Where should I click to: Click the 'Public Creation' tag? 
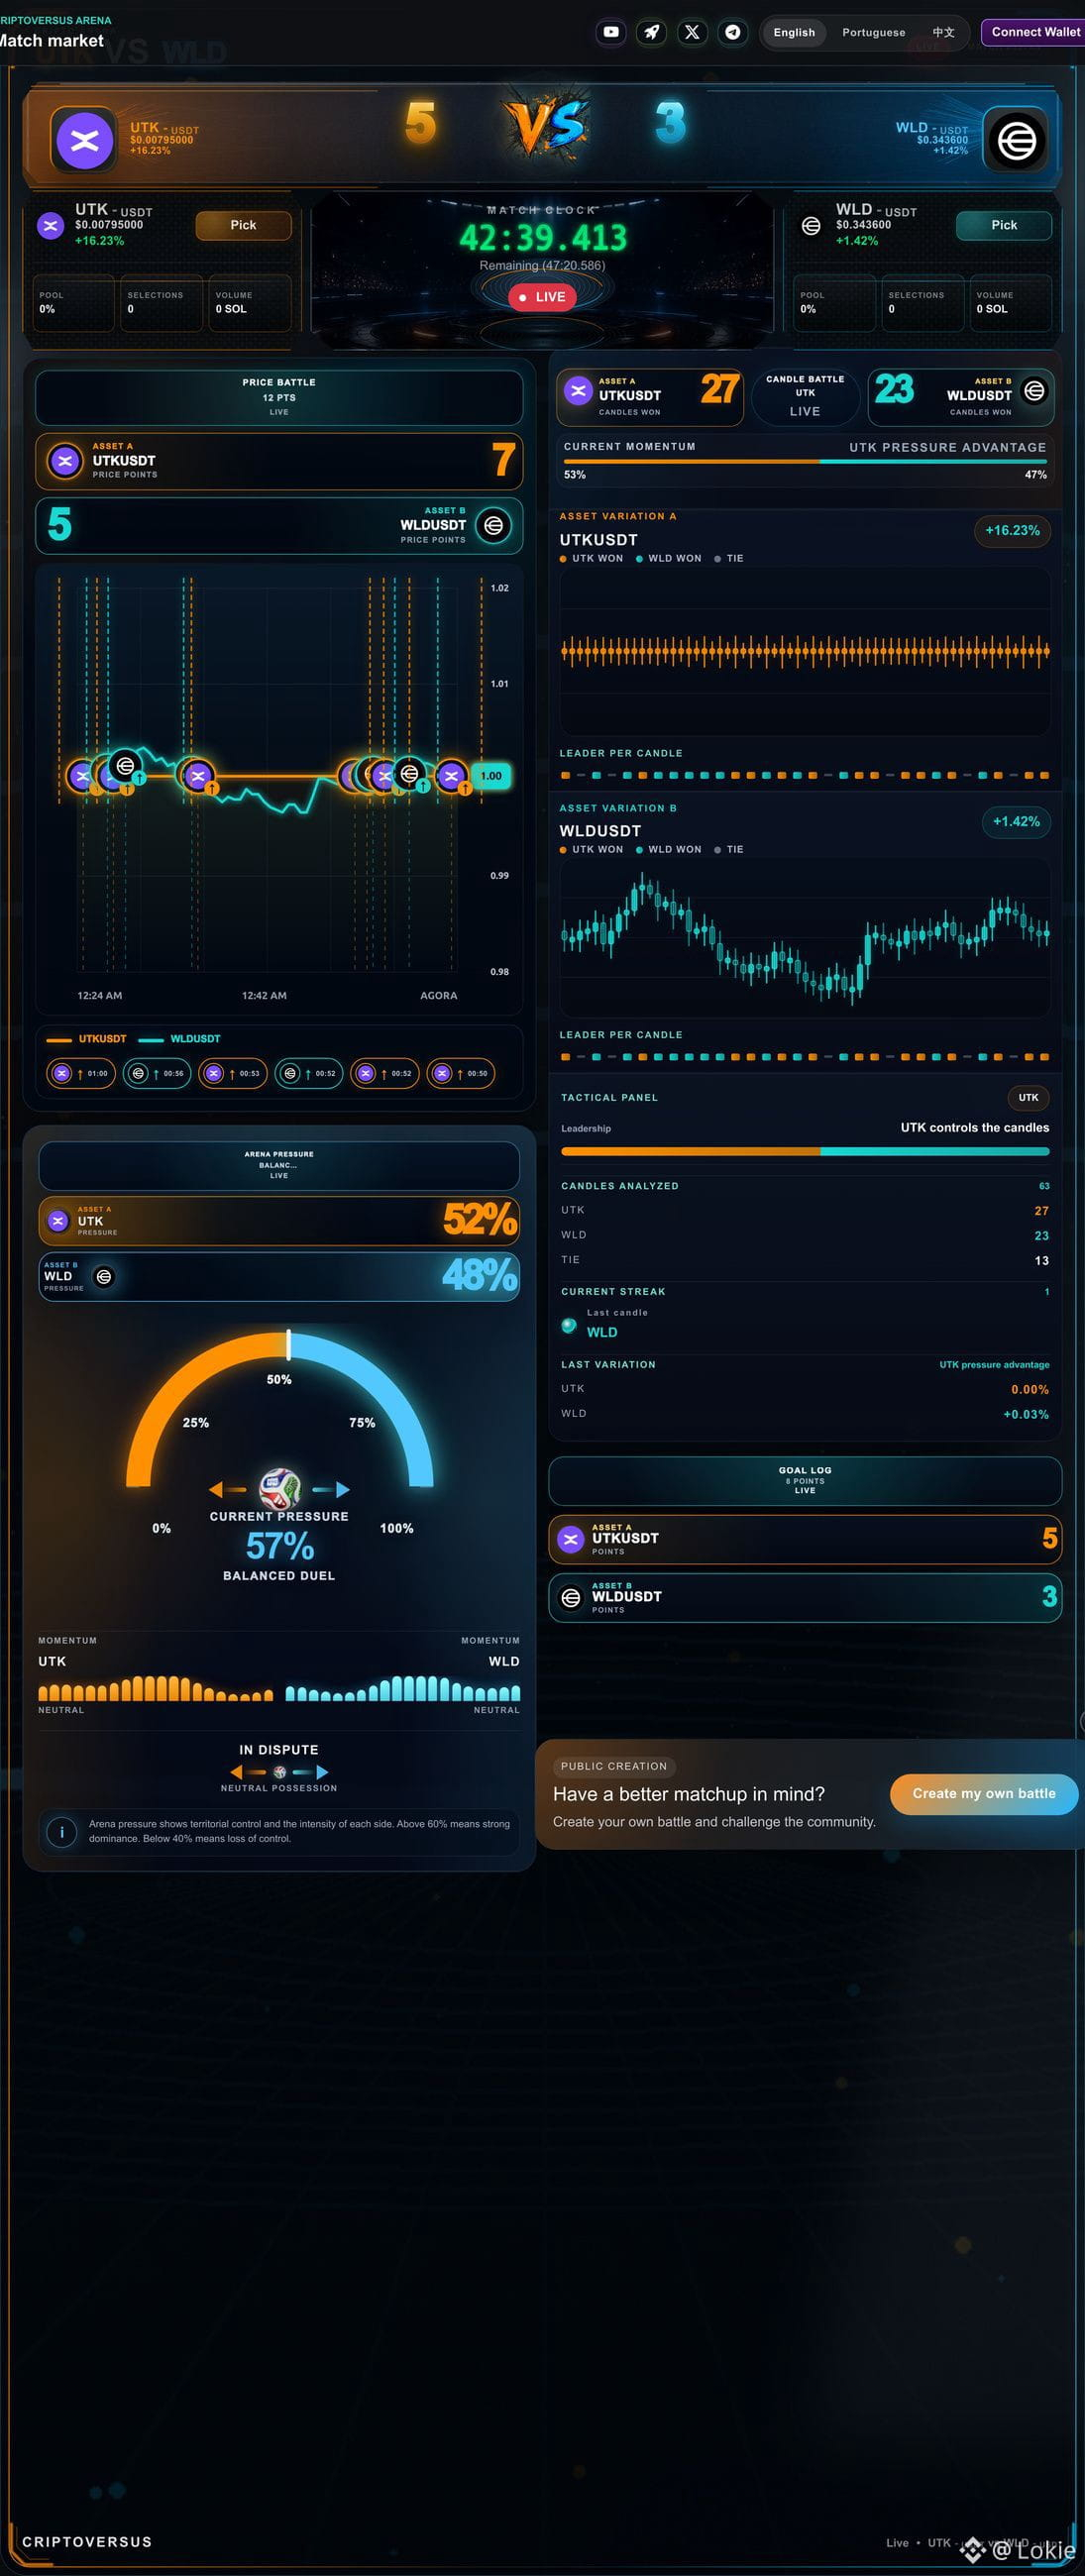click(x=613, y=1766)
